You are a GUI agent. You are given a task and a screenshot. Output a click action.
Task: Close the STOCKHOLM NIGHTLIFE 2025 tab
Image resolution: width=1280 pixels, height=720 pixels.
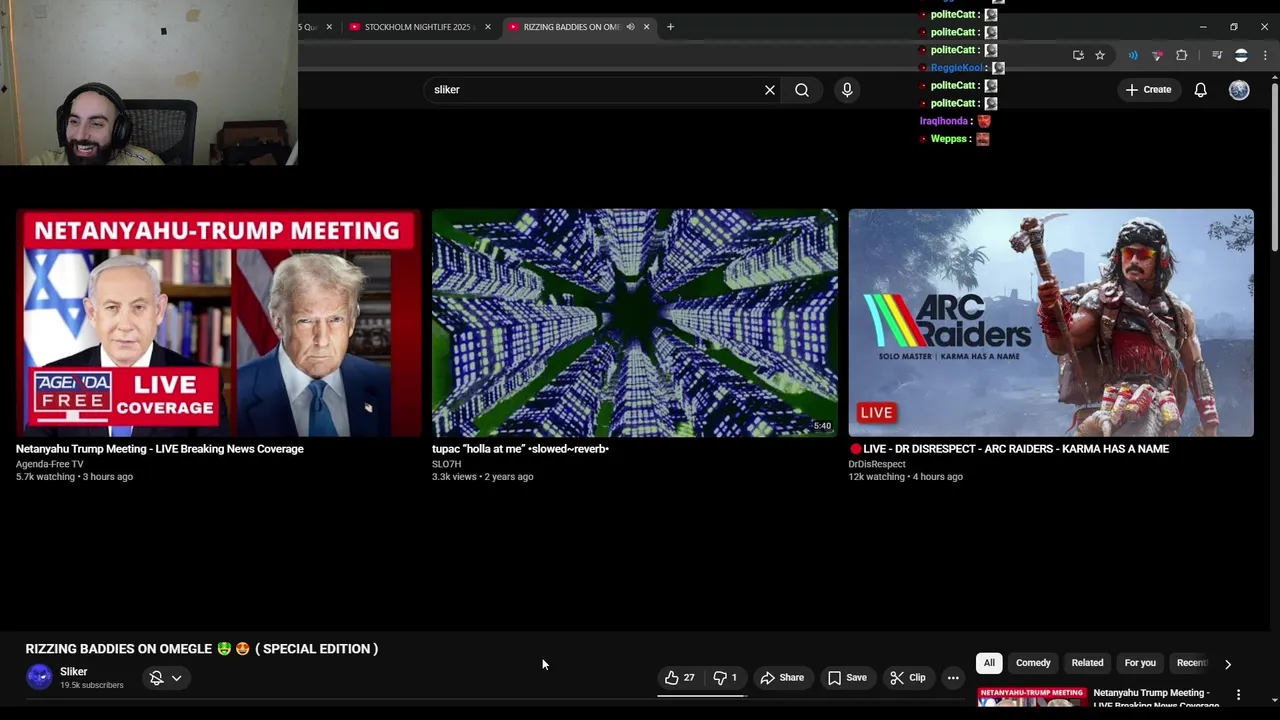coord(488,27)
